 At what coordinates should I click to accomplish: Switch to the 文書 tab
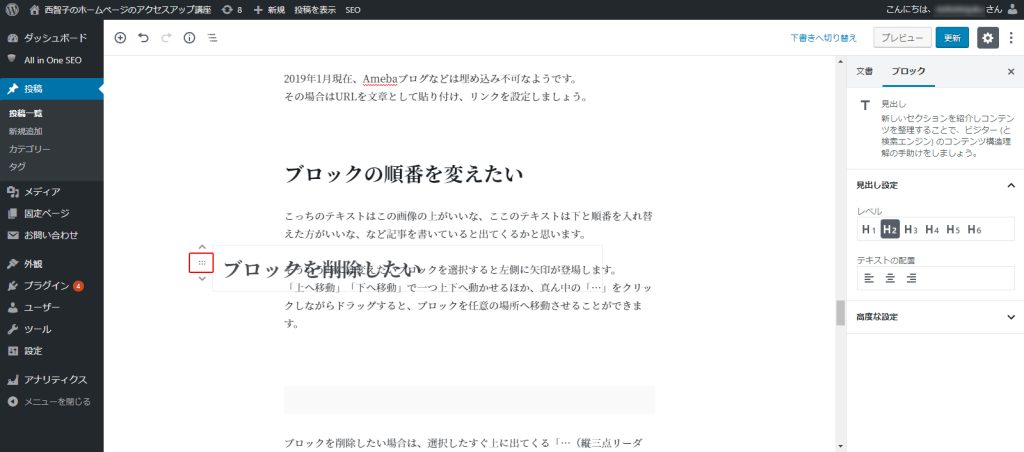tap(864, 71)
